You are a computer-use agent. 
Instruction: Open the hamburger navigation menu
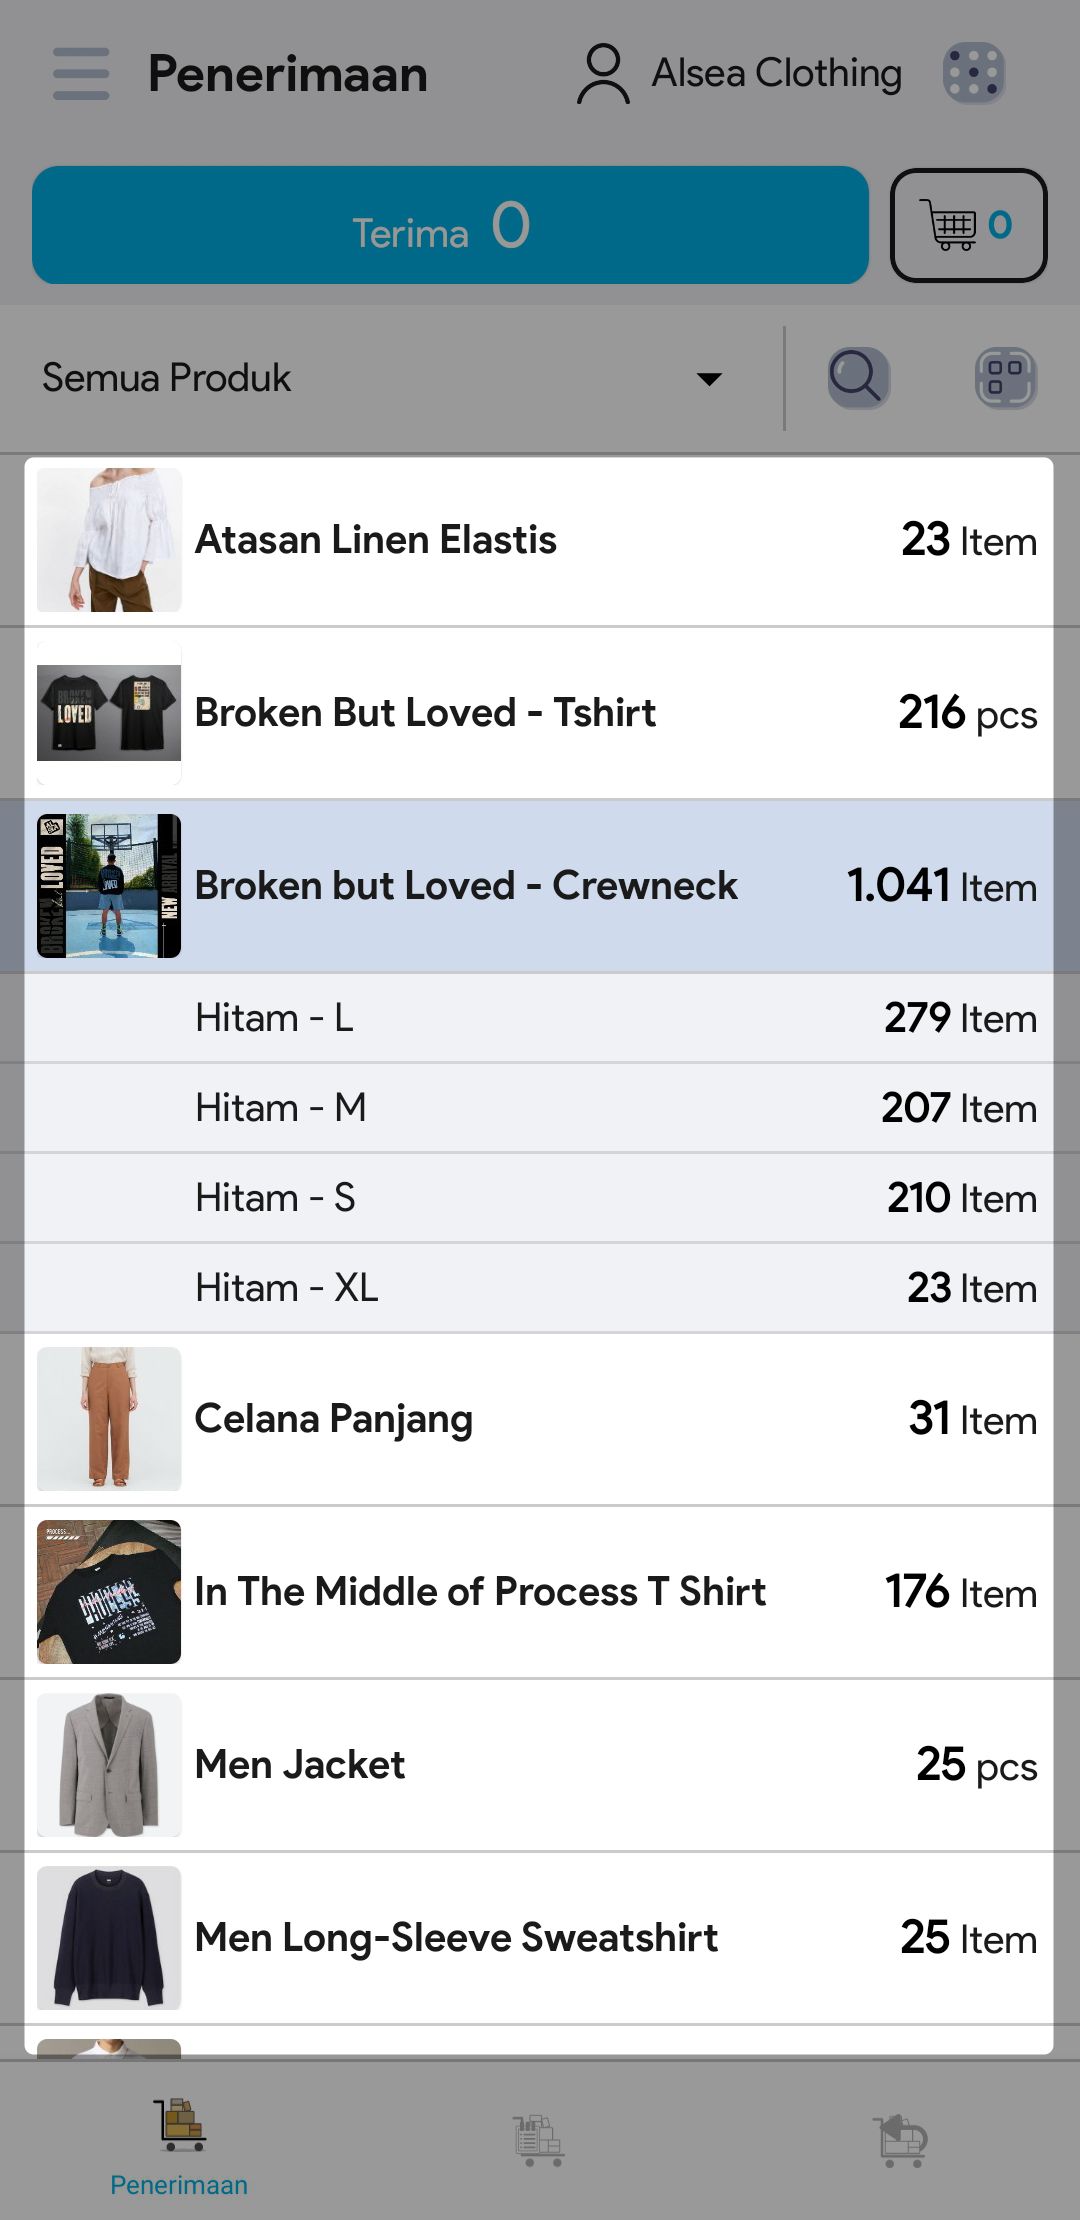[x=81, y=74]
